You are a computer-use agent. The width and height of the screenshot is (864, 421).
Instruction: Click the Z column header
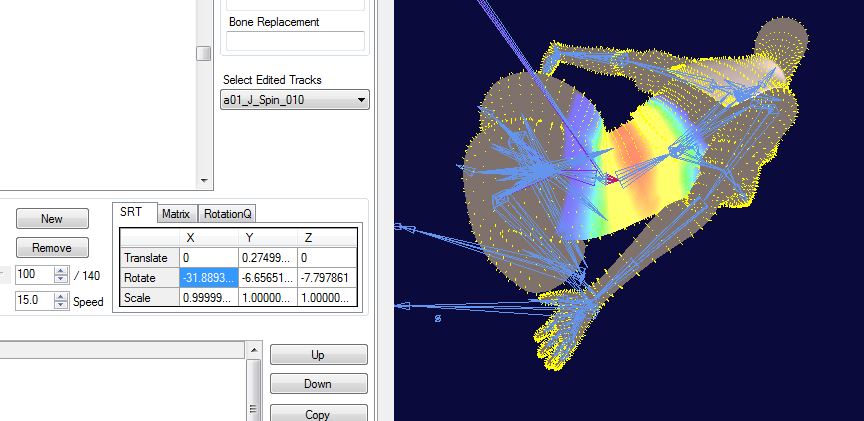click(x=327, y=238)
